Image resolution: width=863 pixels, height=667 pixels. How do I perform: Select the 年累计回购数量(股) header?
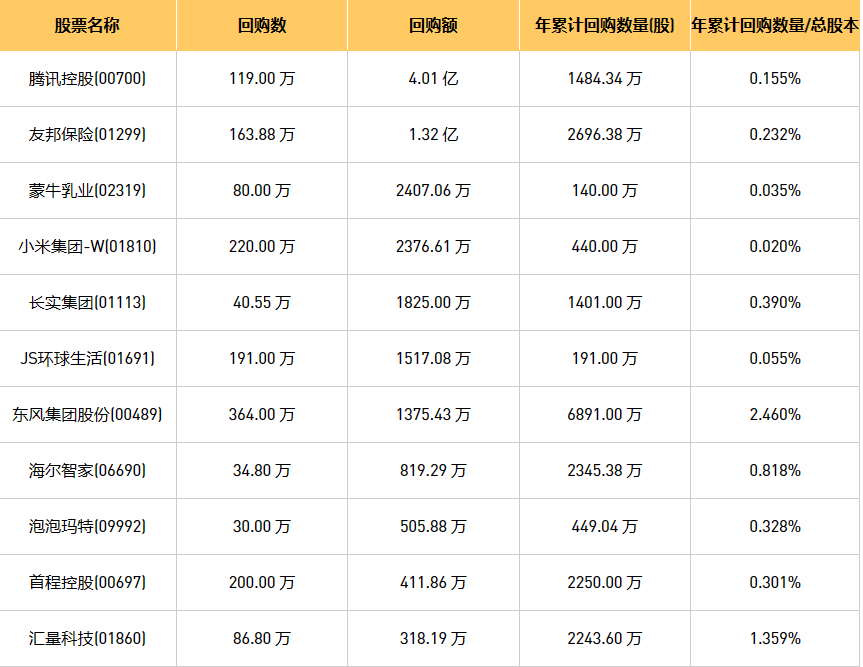pos(603,26)
